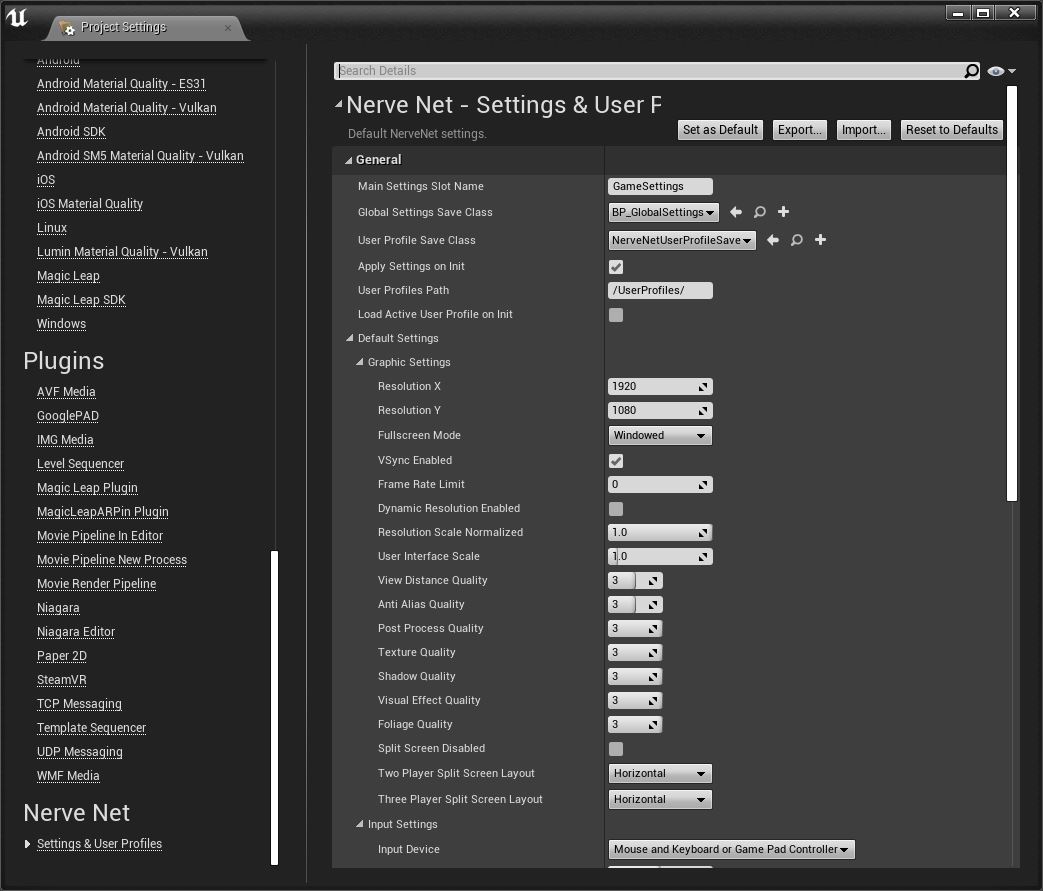This screenshot has width=1043, height=891.
Task: Enable Dynamic Resolution Enabled checkbox
Action: pyautogui.click(x=616, y=508)
